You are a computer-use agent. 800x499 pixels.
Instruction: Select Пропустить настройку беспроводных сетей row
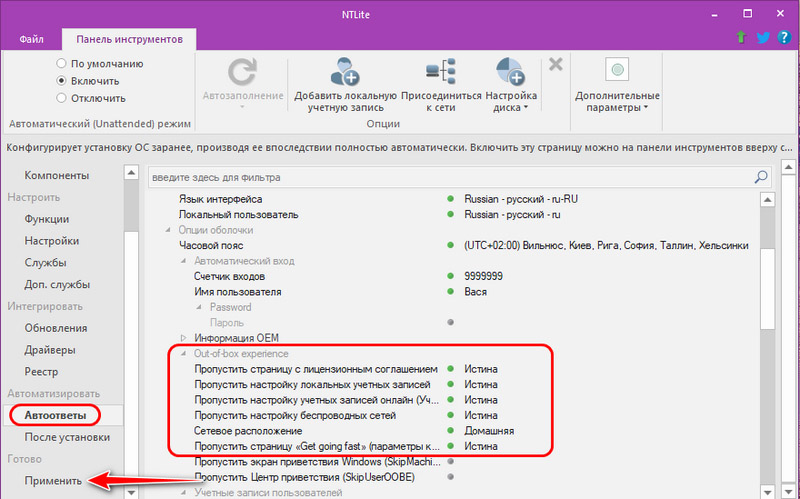[295, 415]
